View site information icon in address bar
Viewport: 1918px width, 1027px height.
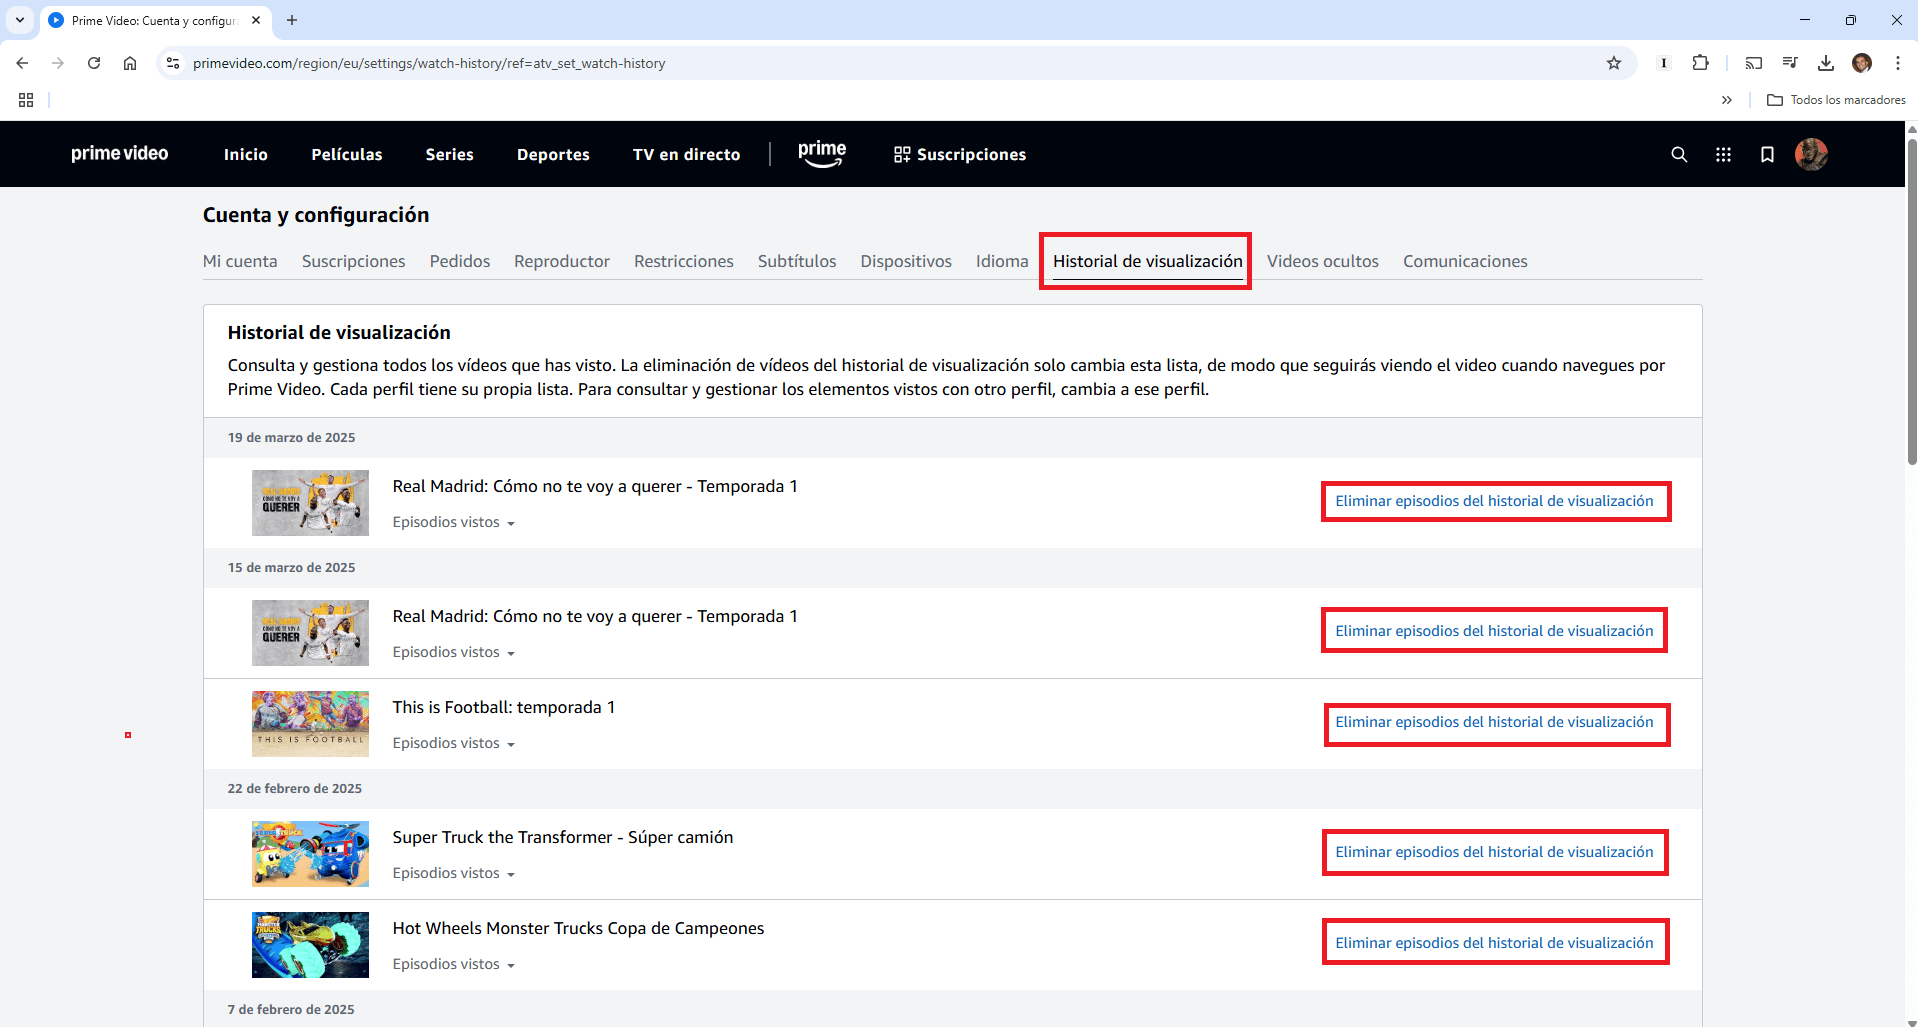pos(173,63)
